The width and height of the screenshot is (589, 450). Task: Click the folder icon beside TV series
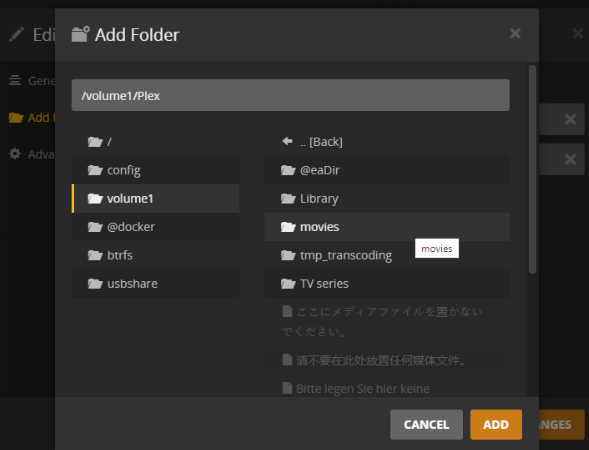(x=288, y=284)
